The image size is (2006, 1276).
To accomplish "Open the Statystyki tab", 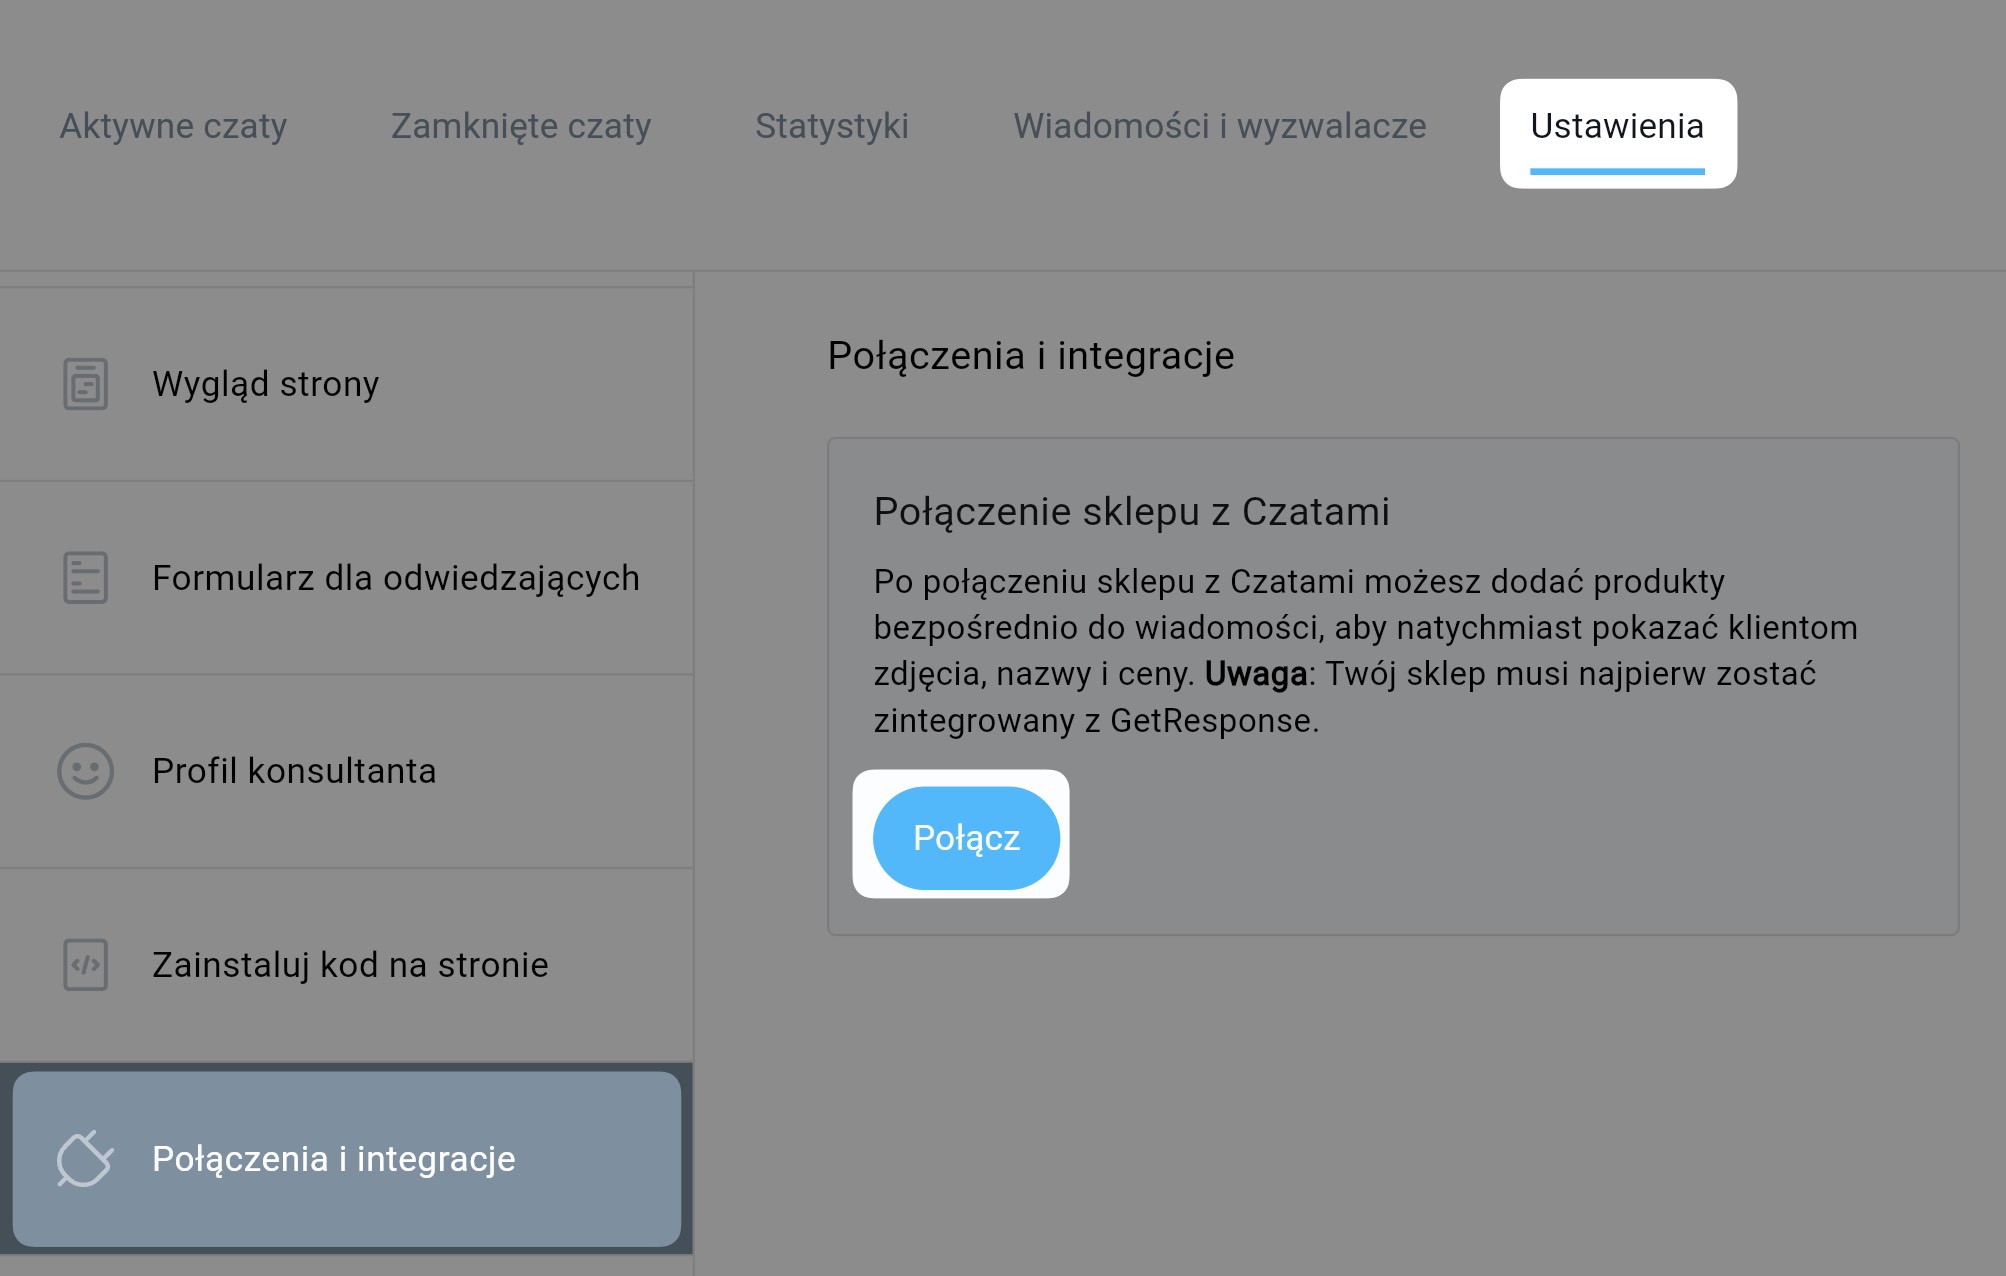I will (832, 127).
